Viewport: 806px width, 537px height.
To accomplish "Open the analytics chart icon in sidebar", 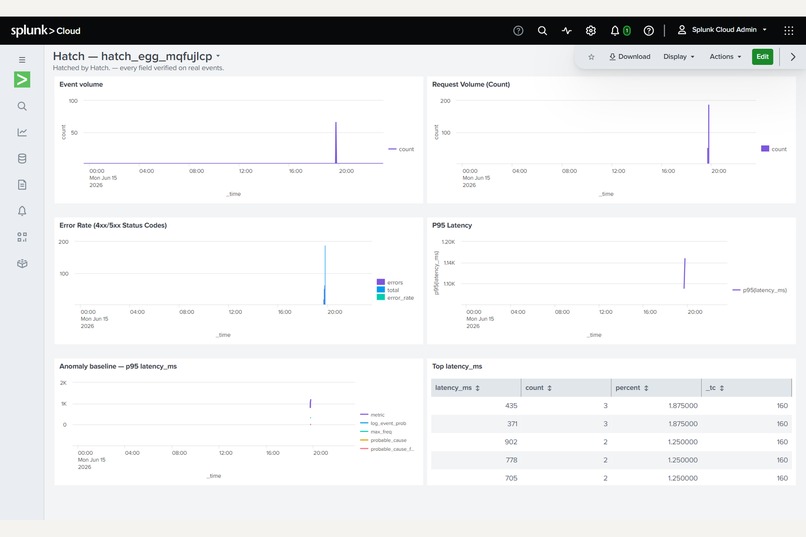I will pyautogui.click(x=22, y=133).
